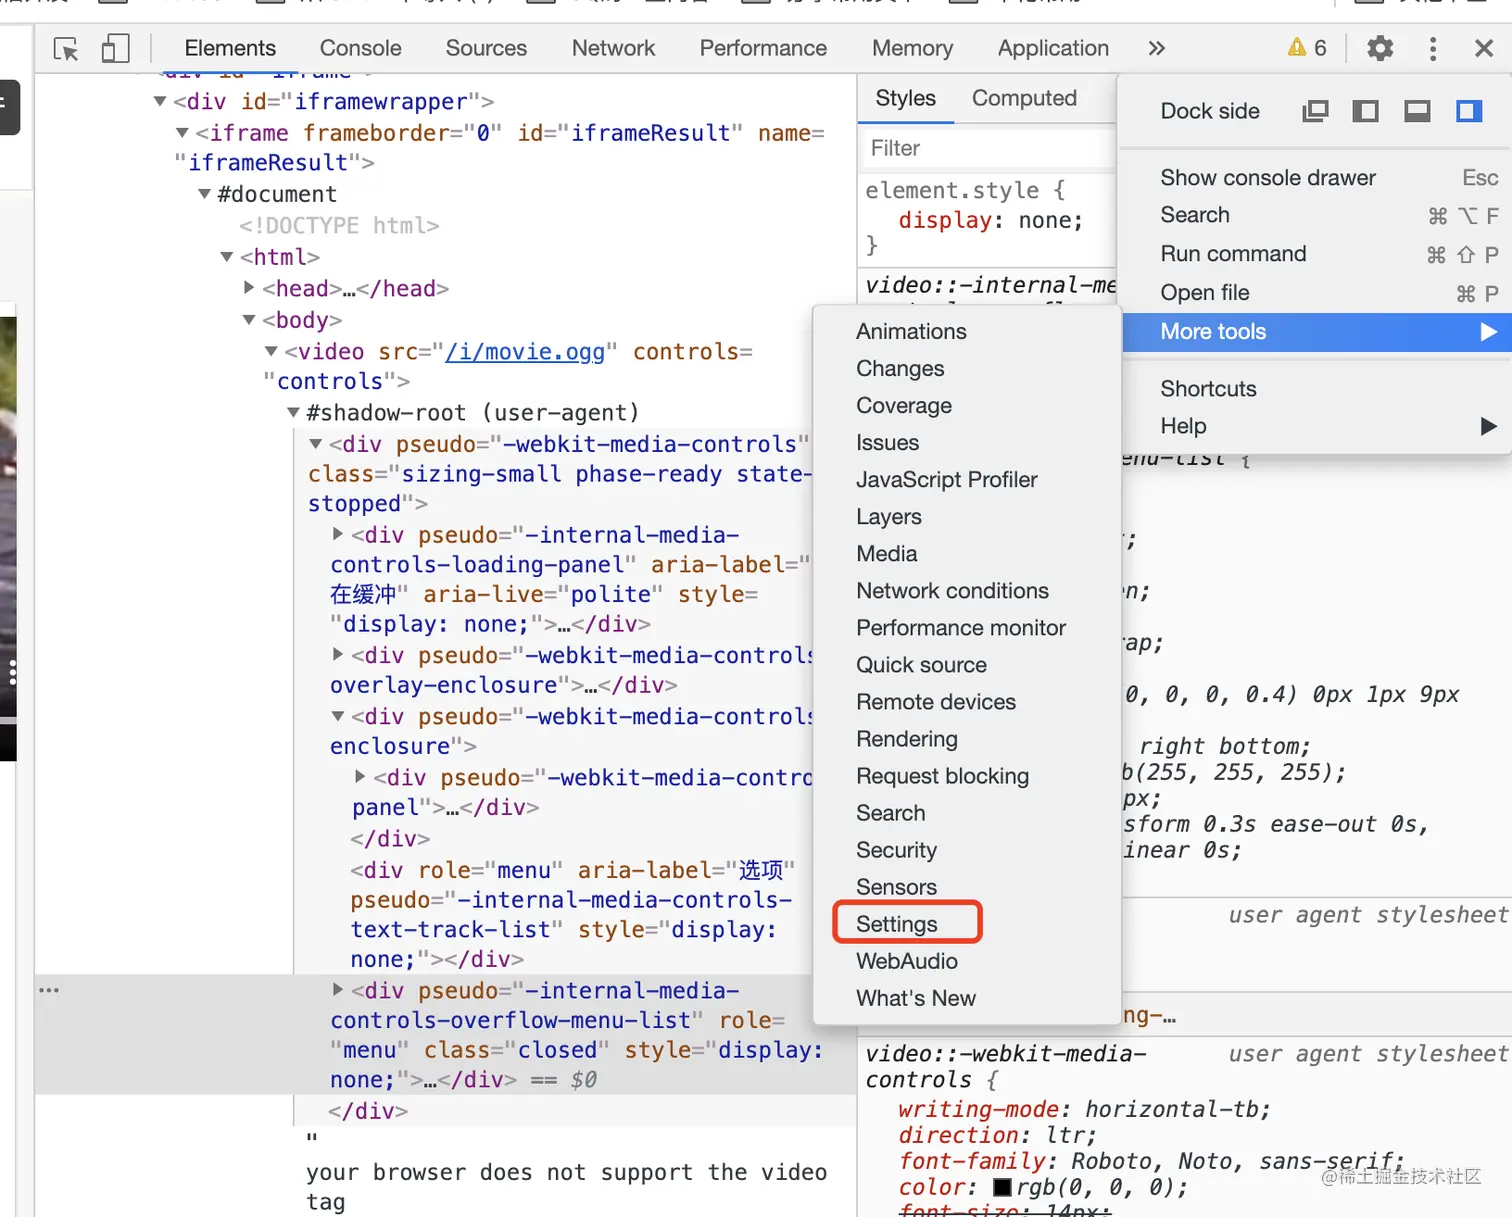Switch to the Computed tab

pos(1023,98)
